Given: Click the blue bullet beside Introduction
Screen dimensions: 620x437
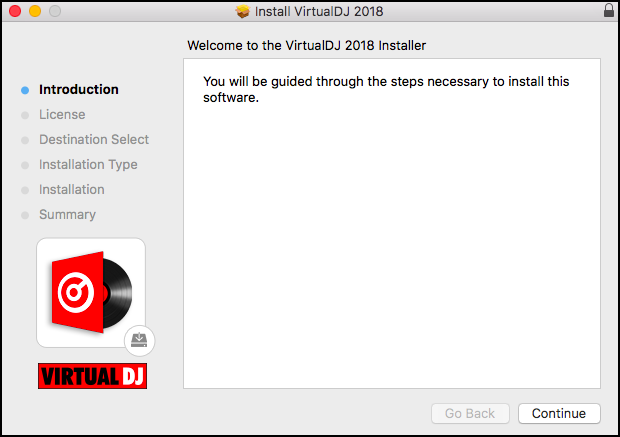Looking at the screenshot, I should [25, 90].
